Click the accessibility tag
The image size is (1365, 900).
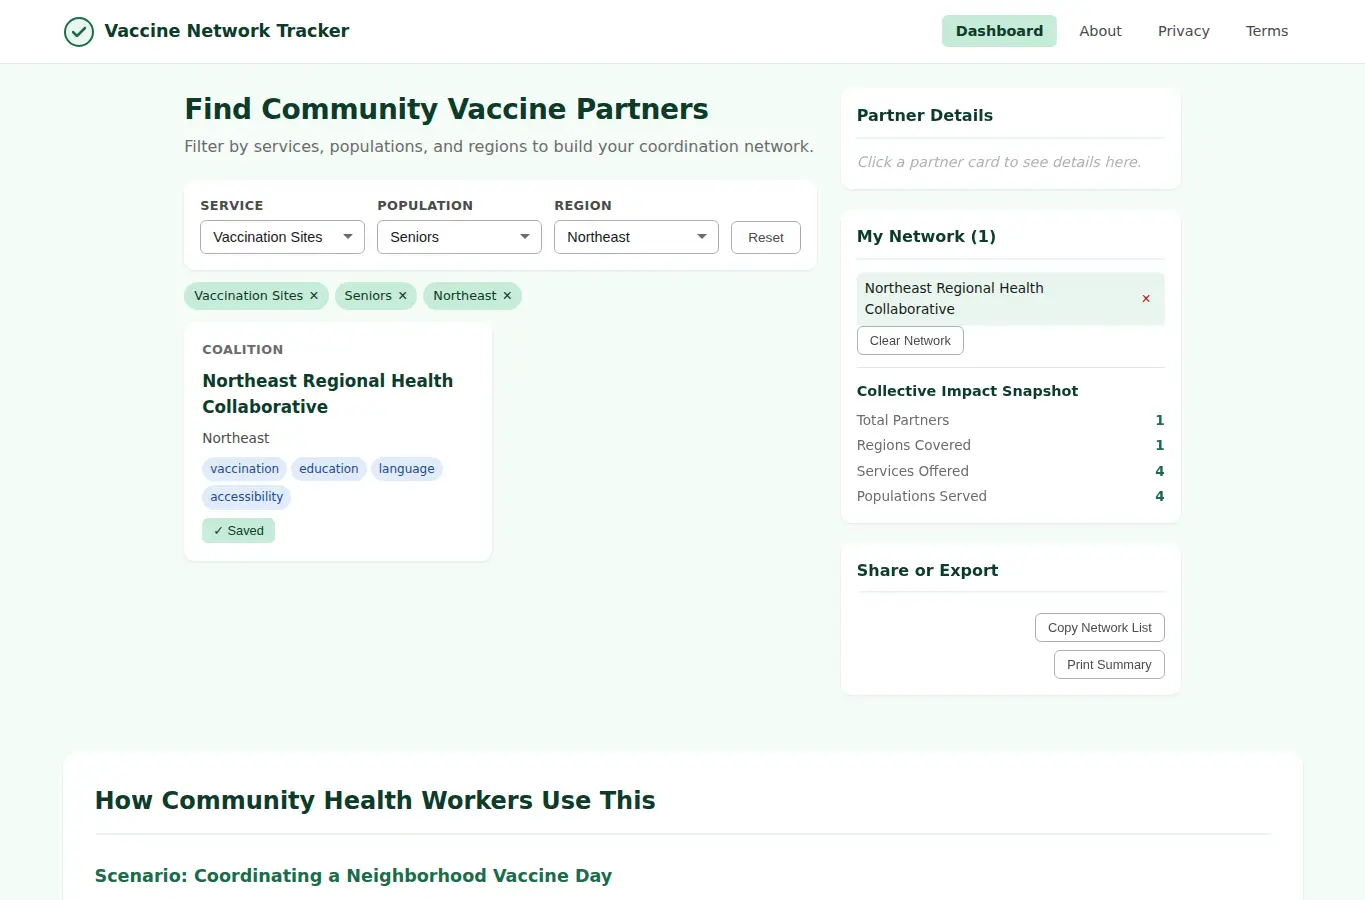point(247,497)
